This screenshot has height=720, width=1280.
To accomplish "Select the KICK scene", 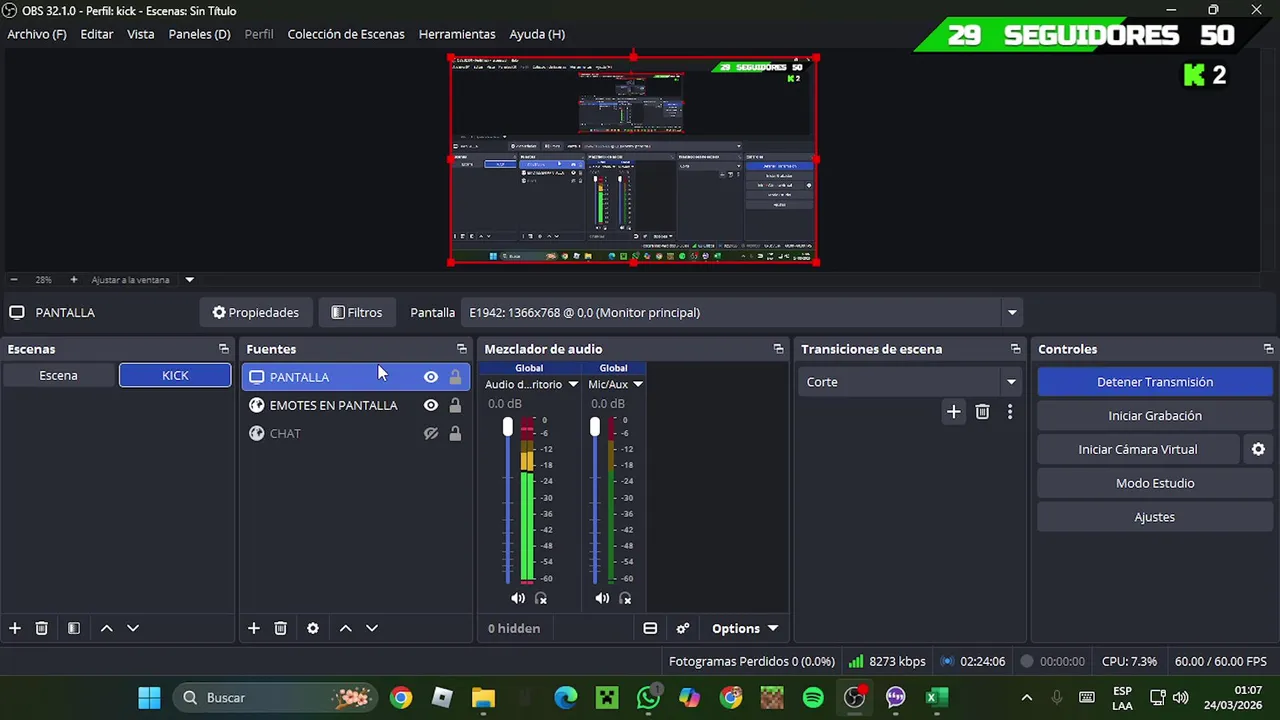I will pyautogui.click(x=175, y=376).
